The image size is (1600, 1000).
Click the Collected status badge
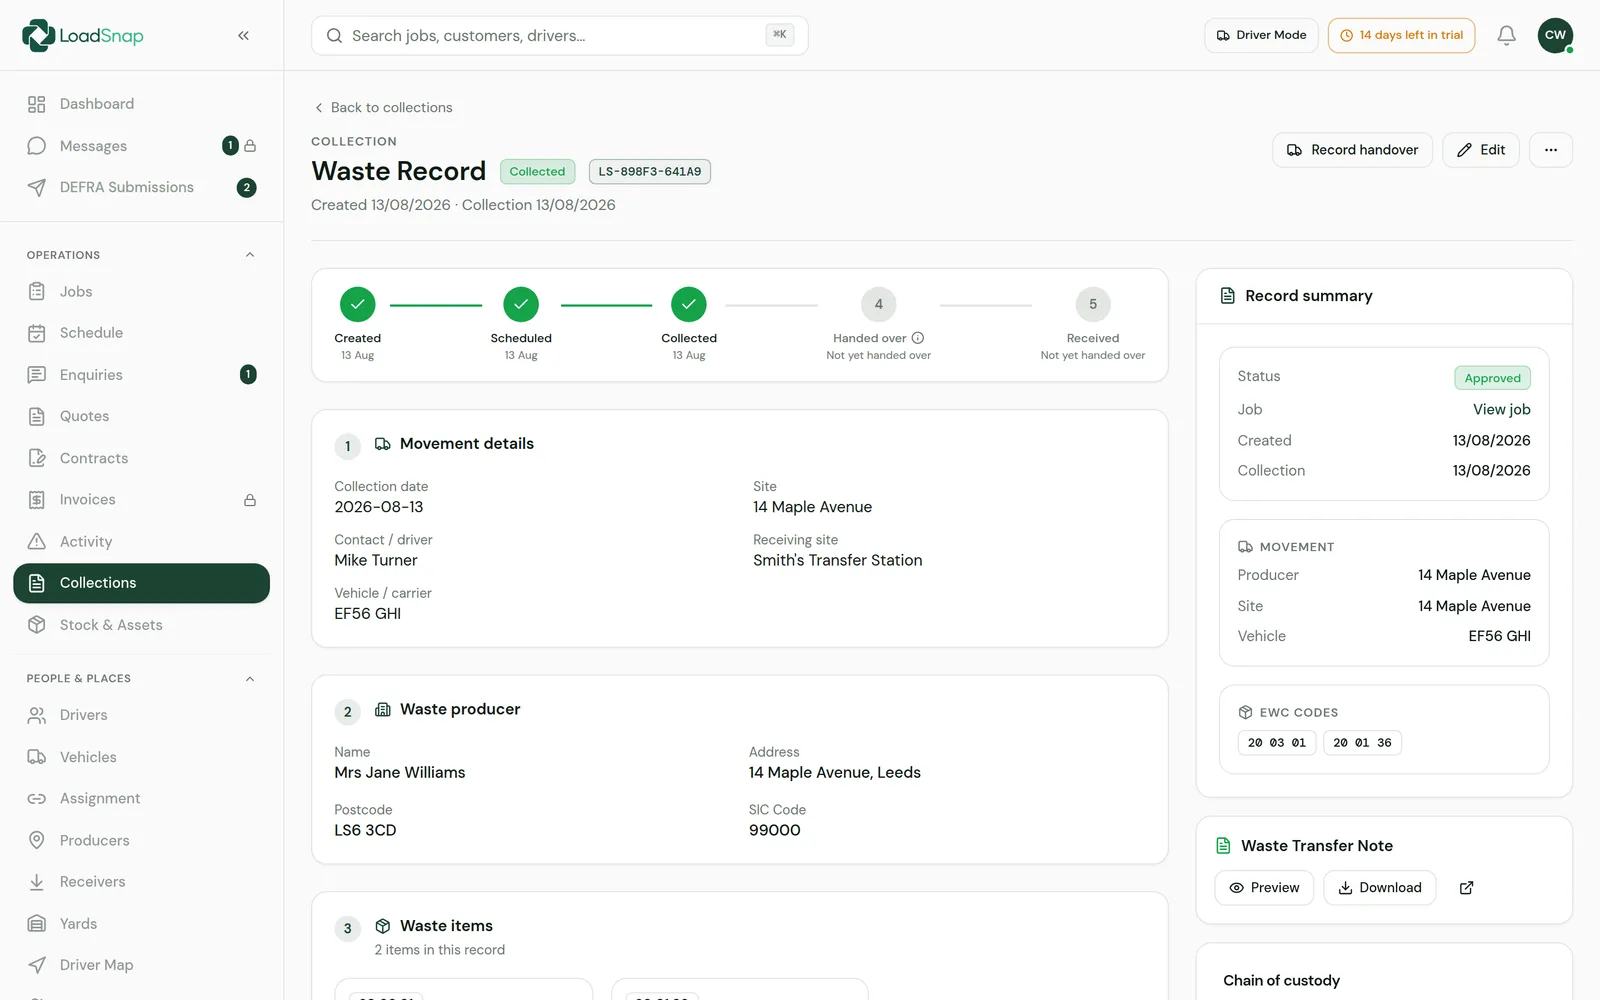(x=537, y=172)
